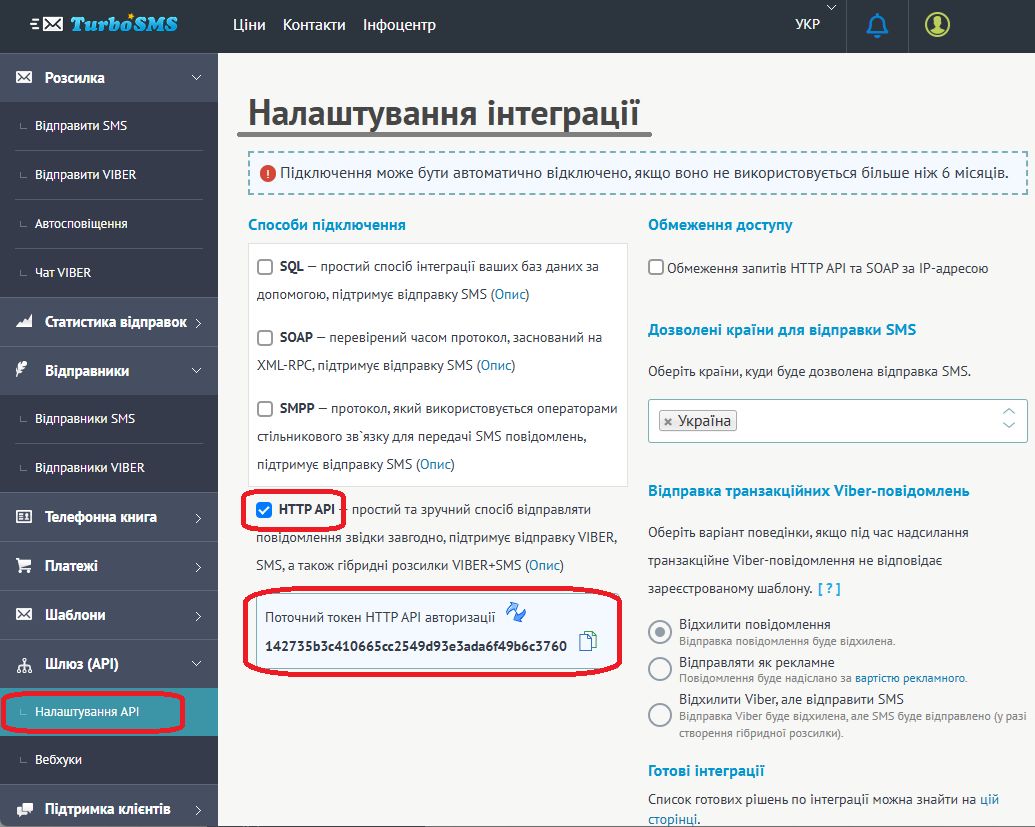Click the Платежі cart icon
This screenshot has height=827, width=1035.
[24, 566]
